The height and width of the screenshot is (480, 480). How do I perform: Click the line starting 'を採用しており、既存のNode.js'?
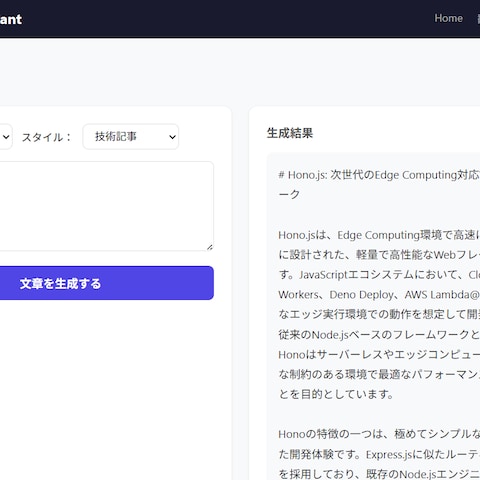(379, 474)
